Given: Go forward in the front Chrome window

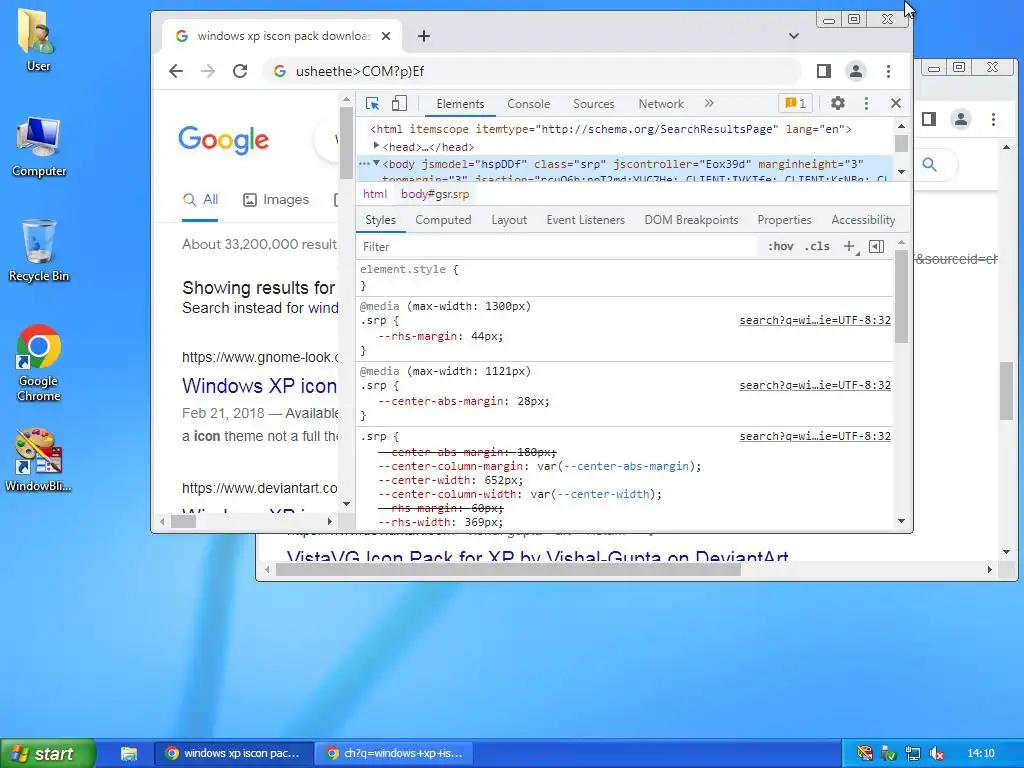Looking at the screenshot, I should (x=208, y=71).
